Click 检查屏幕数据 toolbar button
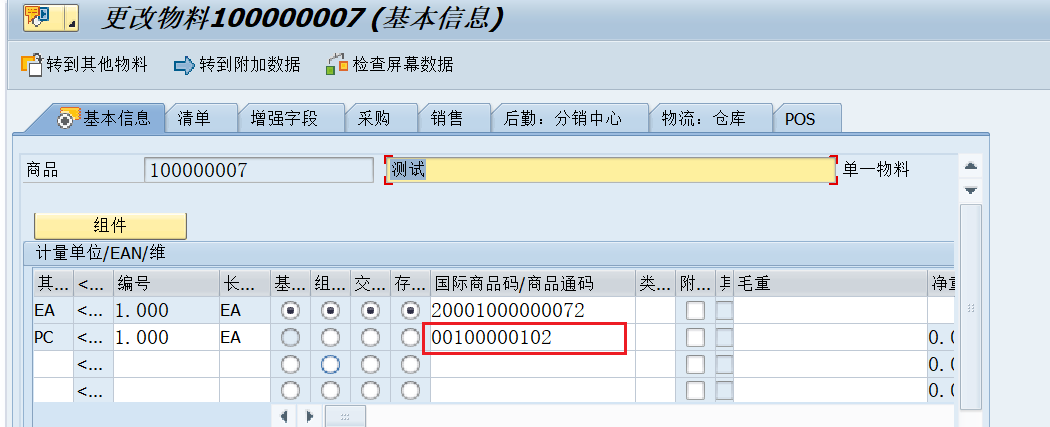Viewport: 1050px width, 427px height. (390, 65)
